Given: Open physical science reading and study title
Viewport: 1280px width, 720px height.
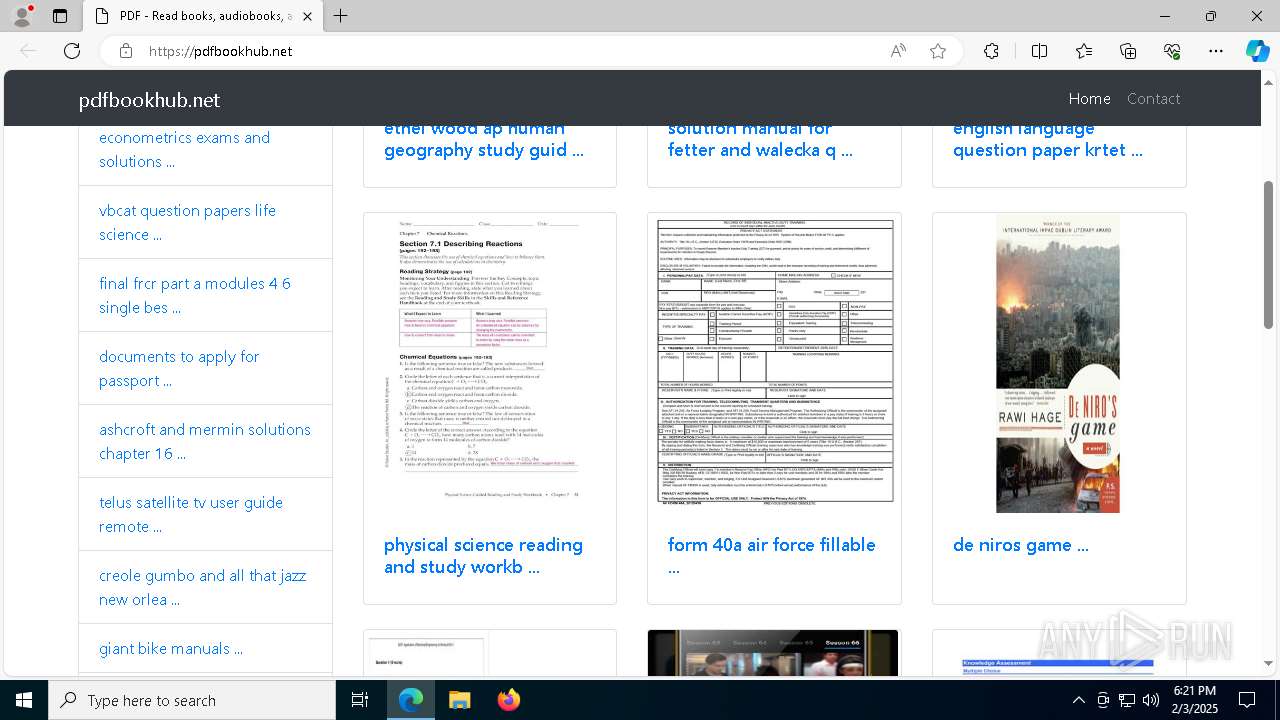Looking at the screenshot, I should click(x=483, y=555).
